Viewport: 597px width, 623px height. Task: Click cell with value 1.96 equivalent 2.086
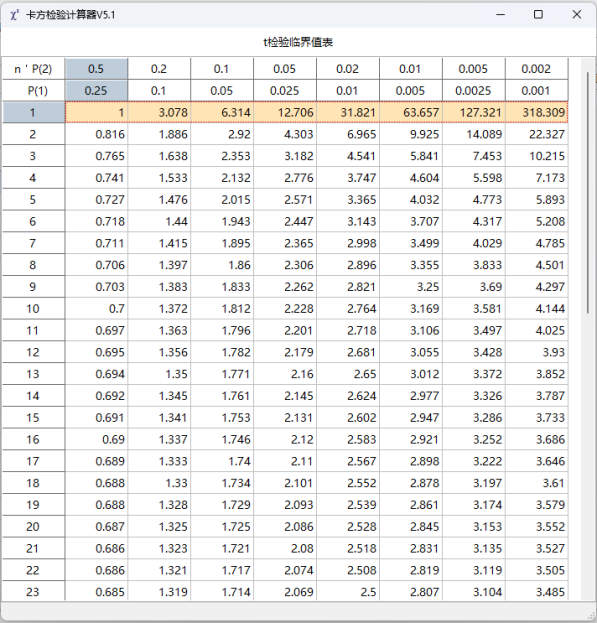point(285,526)
